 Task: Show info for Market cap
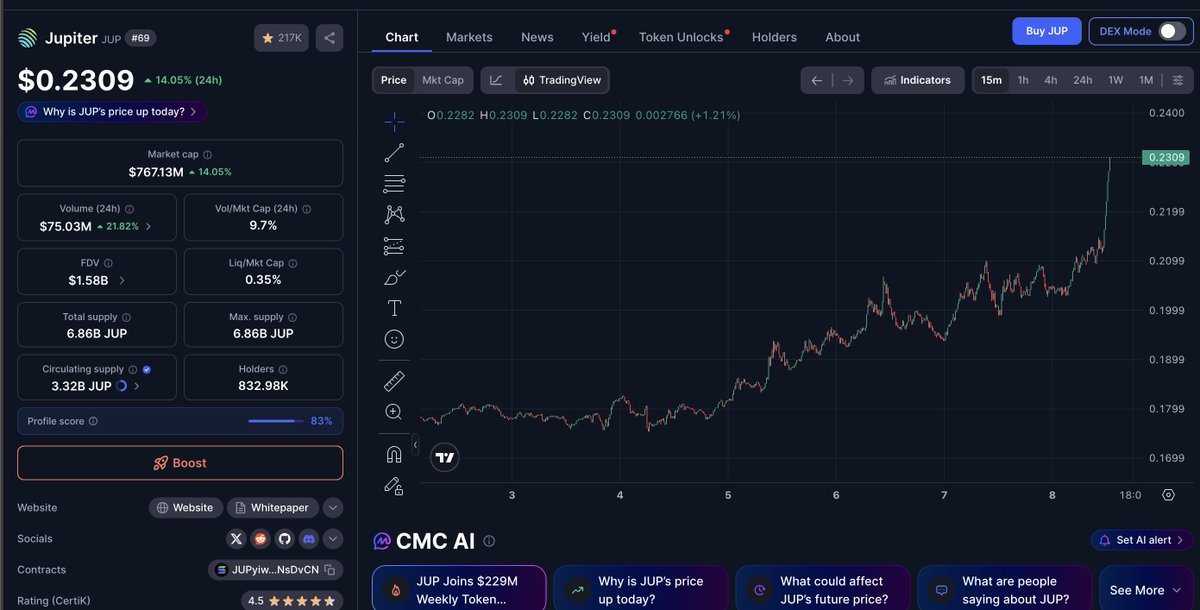207,155
